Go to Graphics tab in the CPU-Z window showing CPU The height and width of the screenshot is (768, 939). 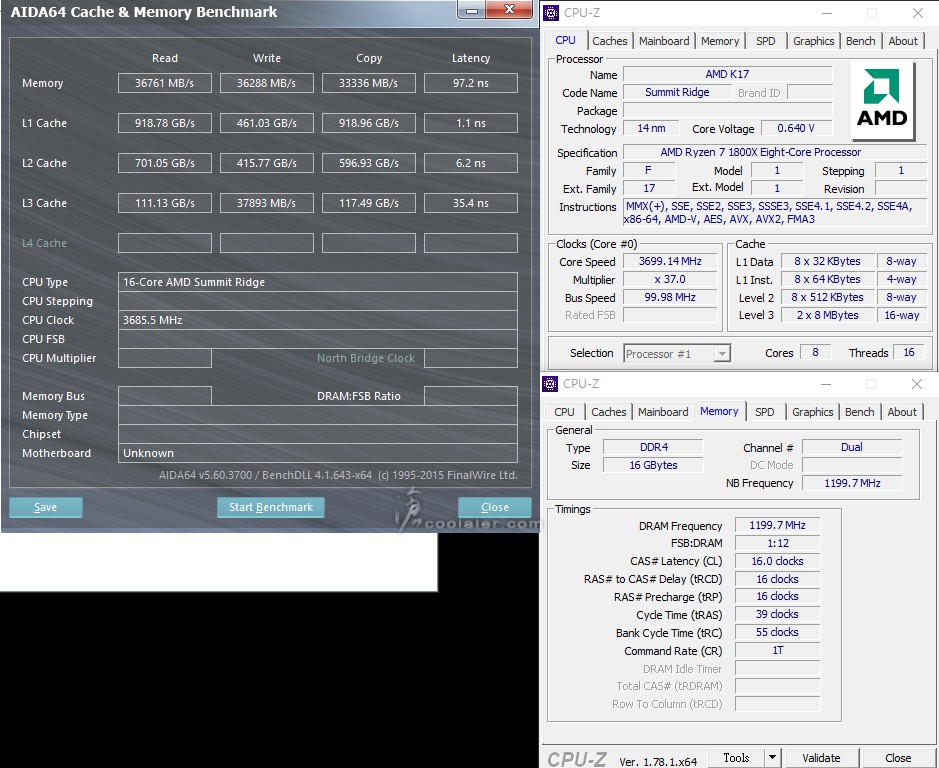pyautogui.click(x=813, y=41)
